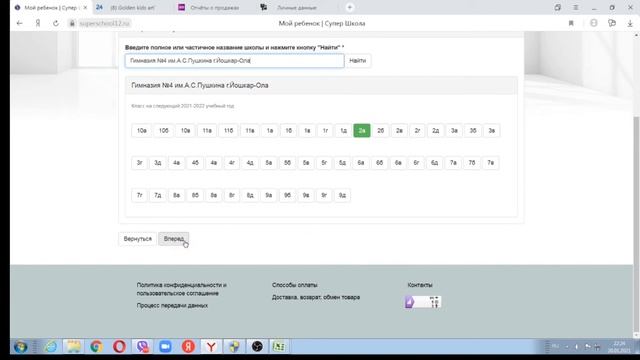Open the 'Способы оплаты' footer link
640x360 pixels.
pos(295,285)
